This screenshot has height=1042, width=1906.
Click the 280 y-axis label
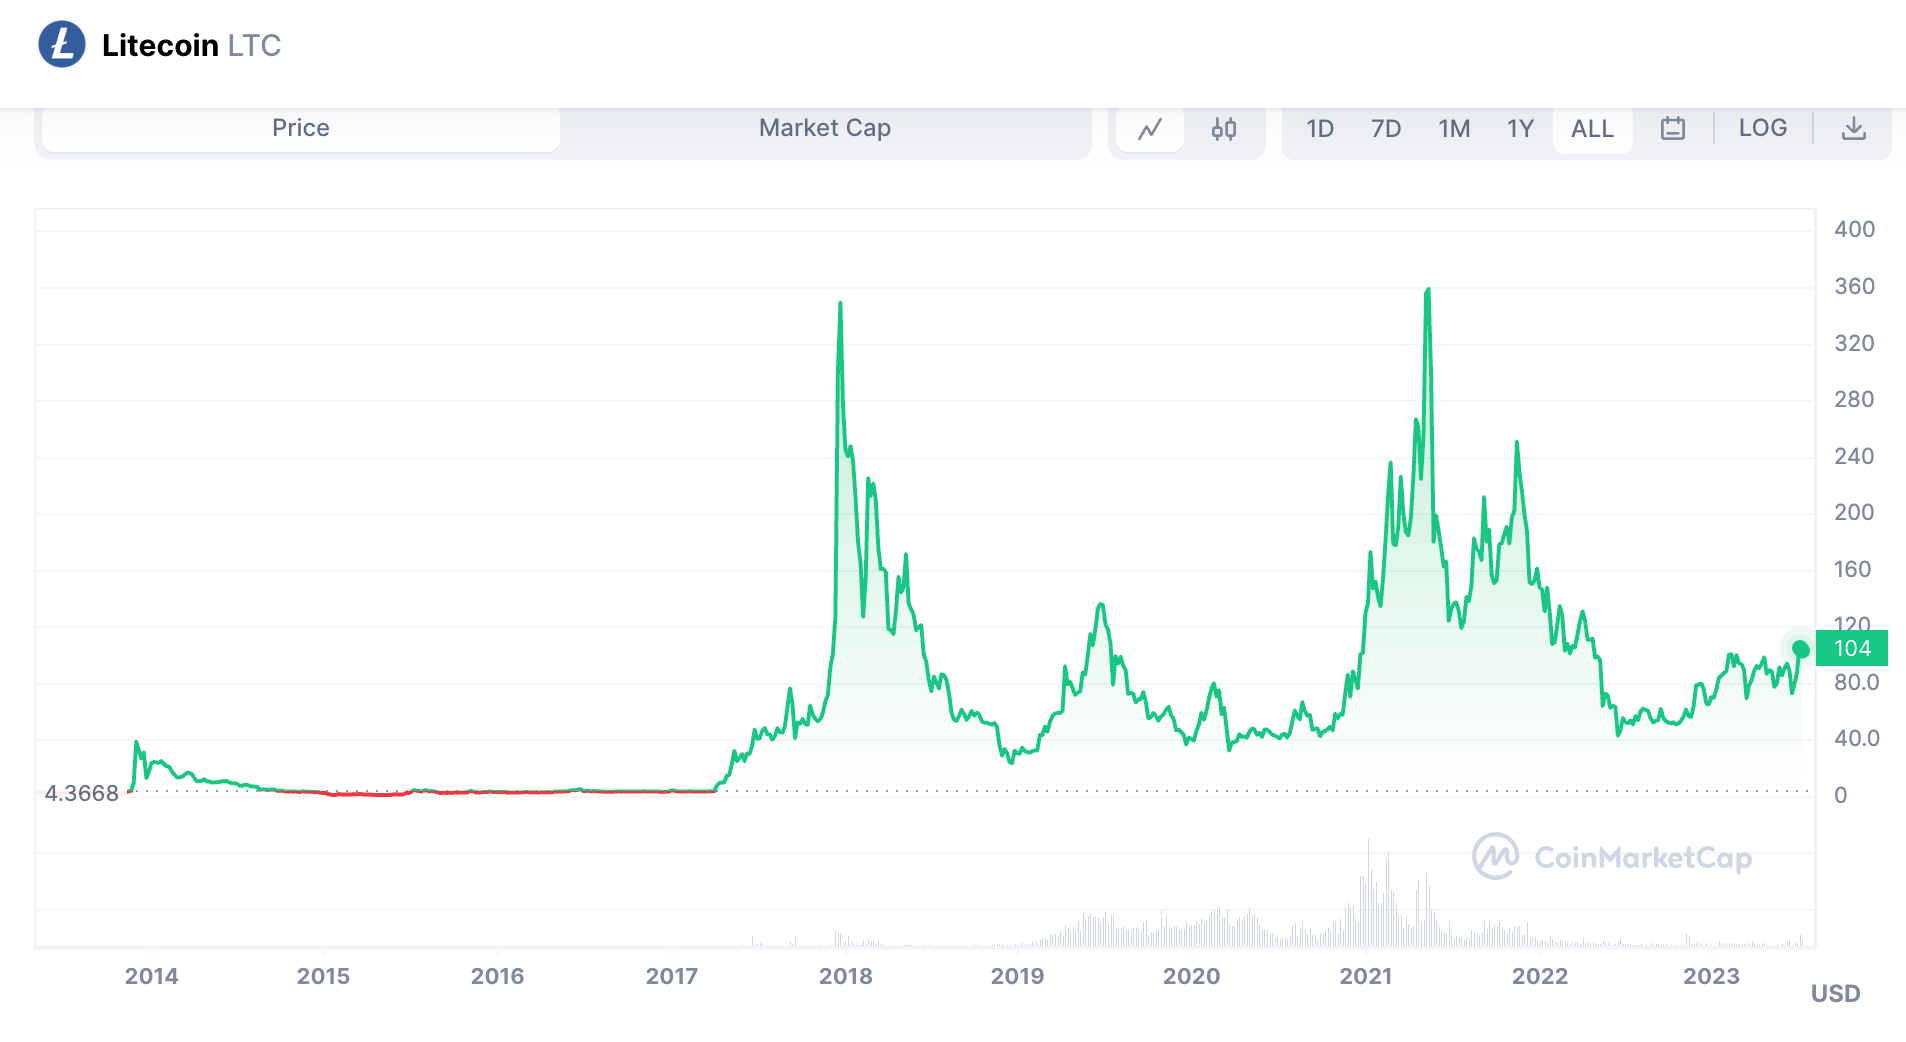(x=1855, y=399)
